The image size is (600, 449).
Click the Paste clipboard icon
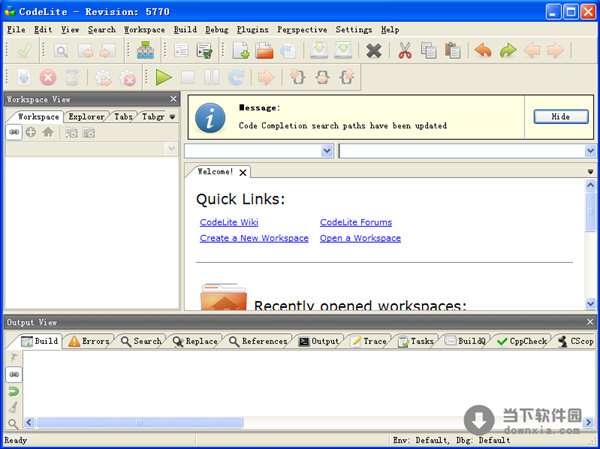coord(453,51)
